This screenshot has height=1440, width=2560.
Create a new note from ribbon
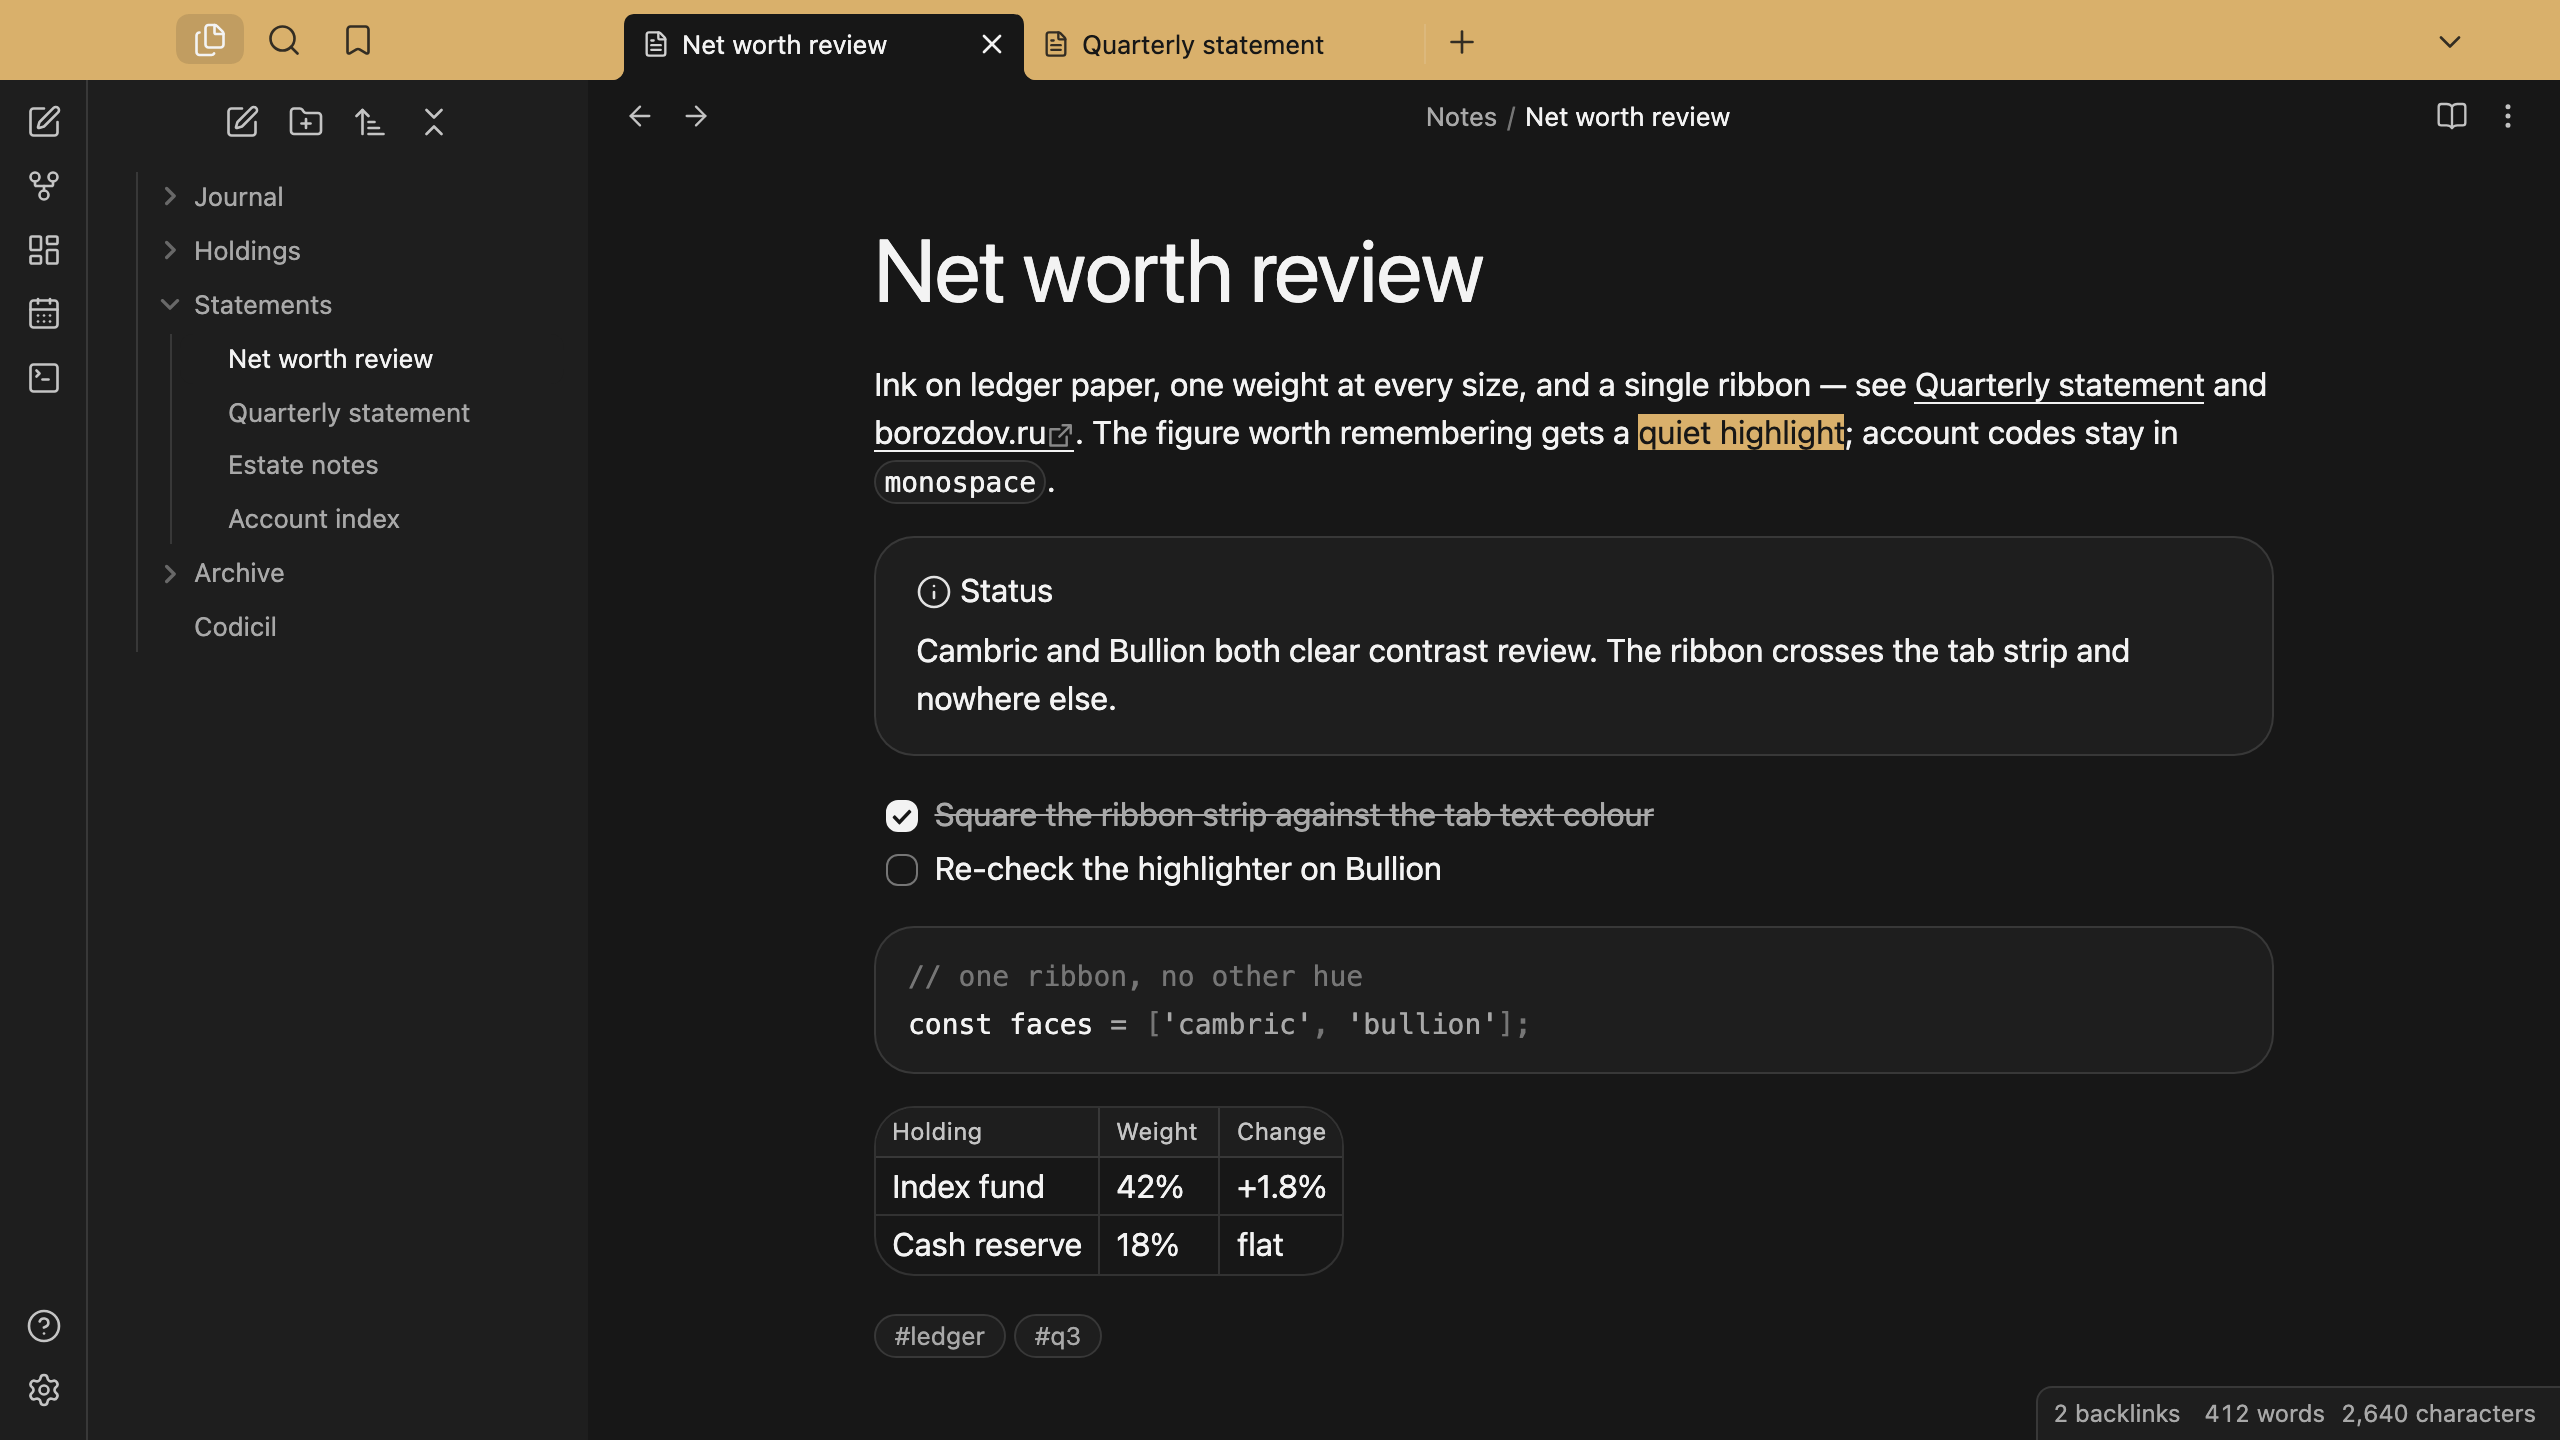[44, 122]
